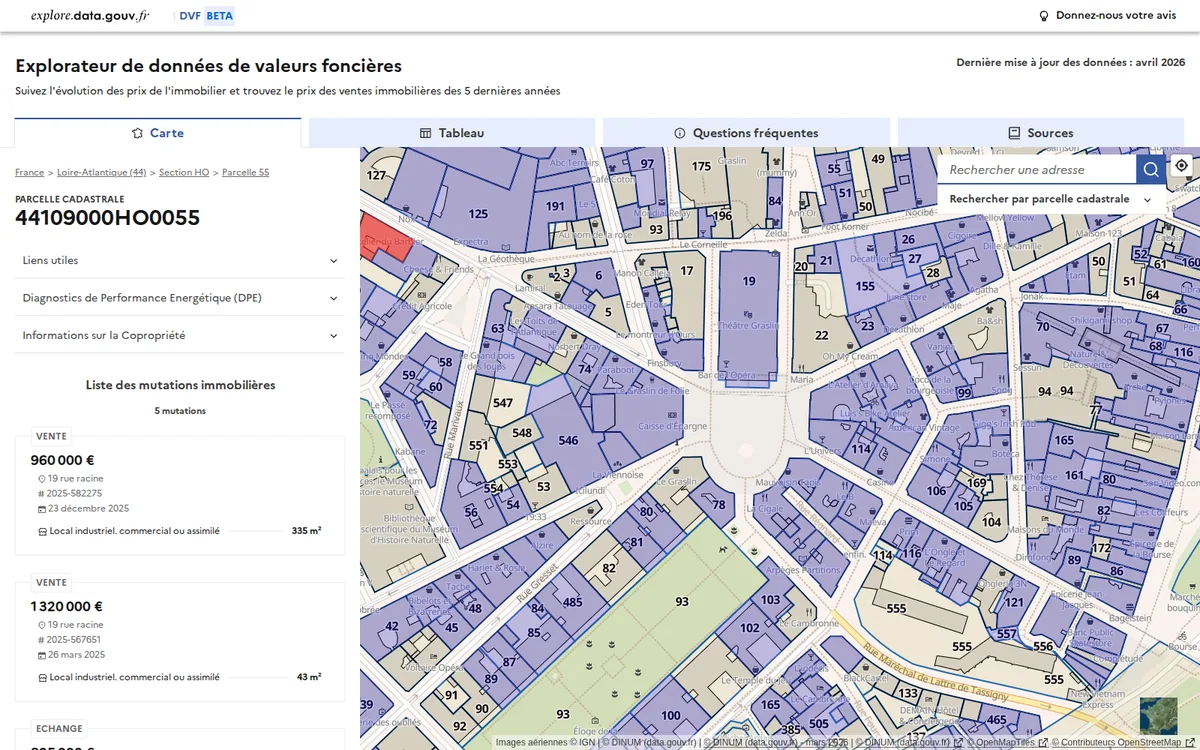Select the 1 320 000 € sale card
This screenshot has height=750, width=1200.
pos(180,641)
